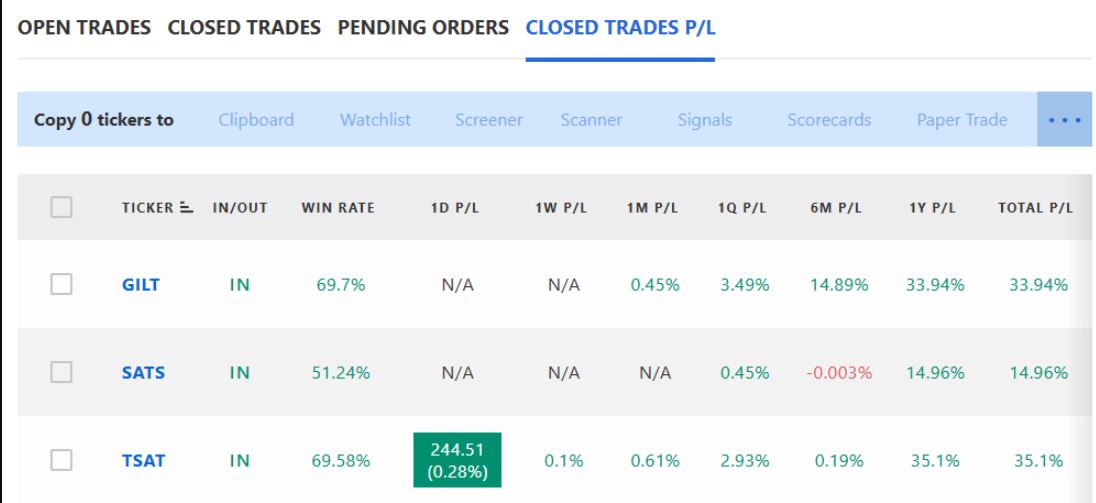Send tickers to Paper Trade

pyautogui.click(x=962, y=120)
